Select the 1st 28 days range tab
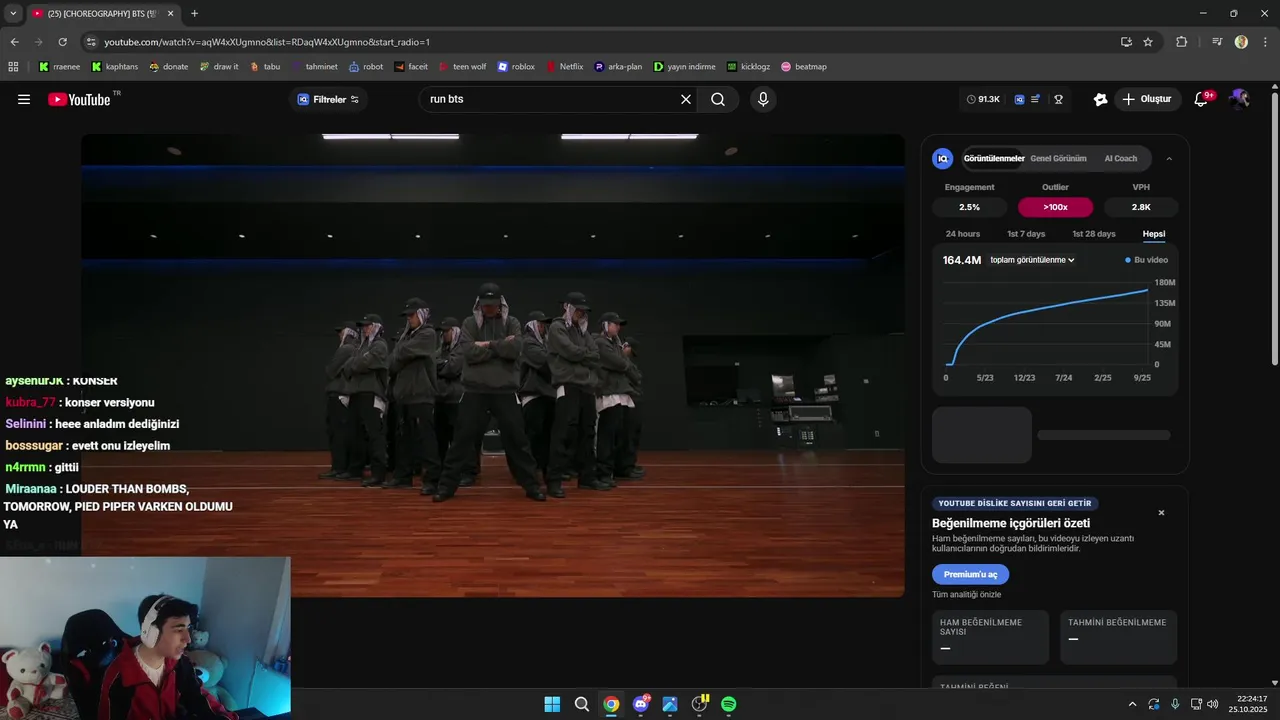This screenshot has width=1280, height=720. [1094, 234]
